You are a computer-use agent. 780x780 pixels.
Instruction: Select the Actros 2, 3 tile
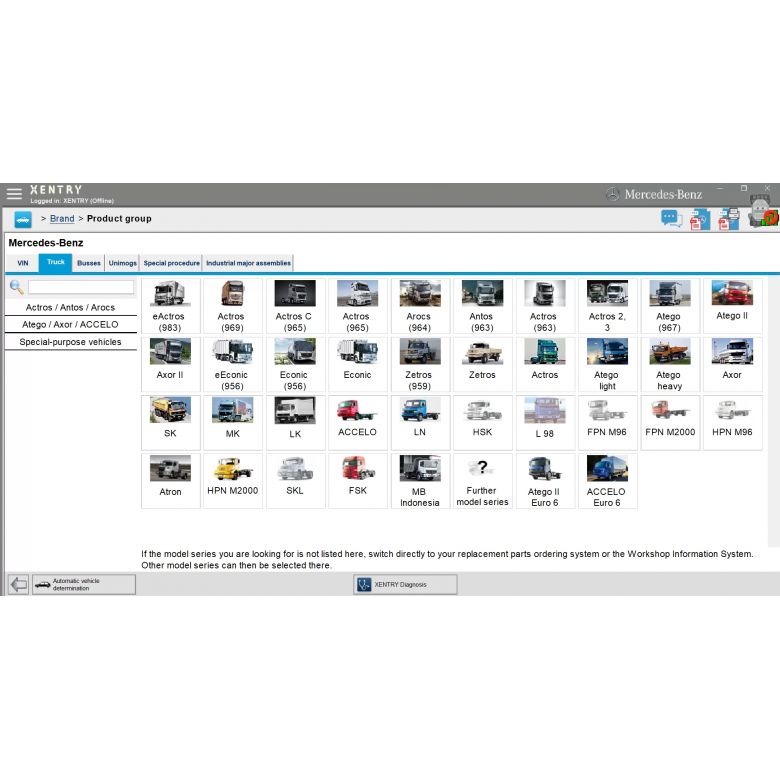[607, 306]
